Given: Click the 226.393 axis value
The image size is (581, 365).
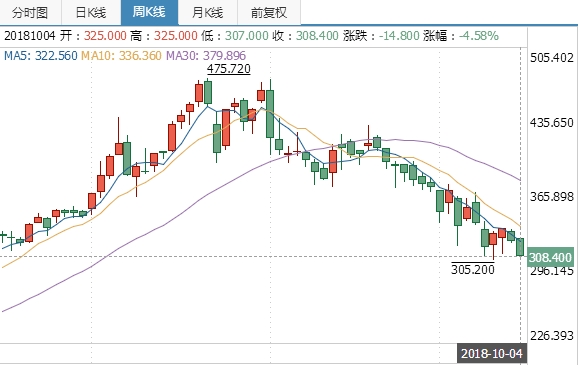Looking at the screenshot, I should point(552,336).
